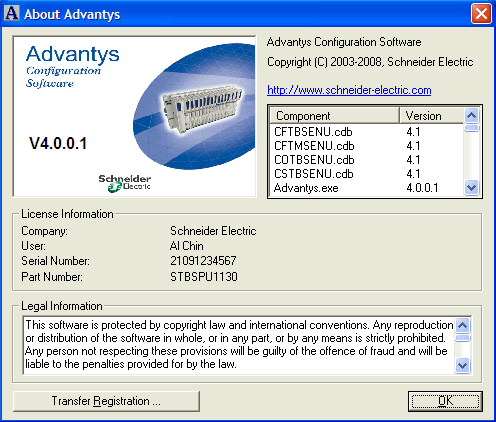Click the Component column header
This screenshot has width=496, height=422.
pos(334,116)
